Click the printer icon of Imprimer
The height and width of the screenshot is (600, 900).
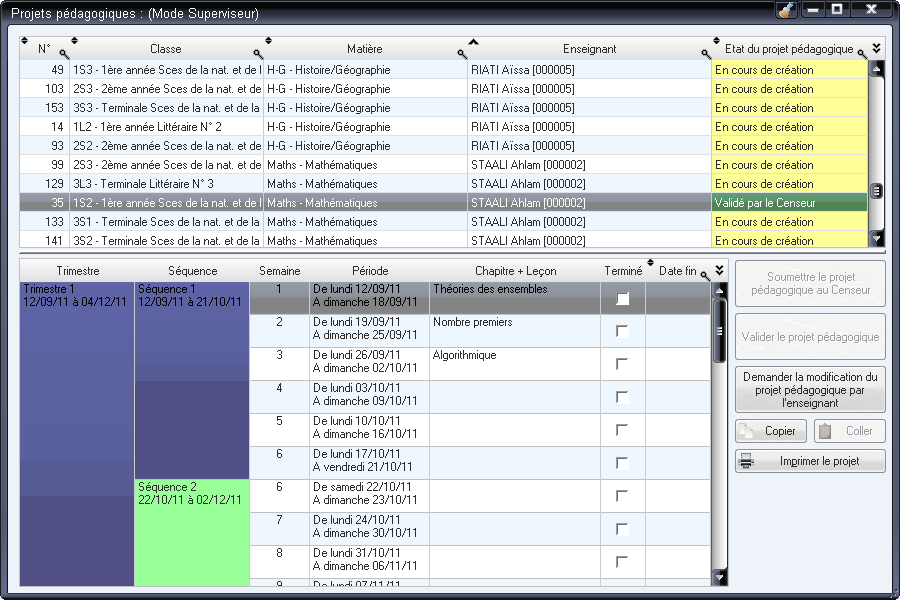point(746,461)
